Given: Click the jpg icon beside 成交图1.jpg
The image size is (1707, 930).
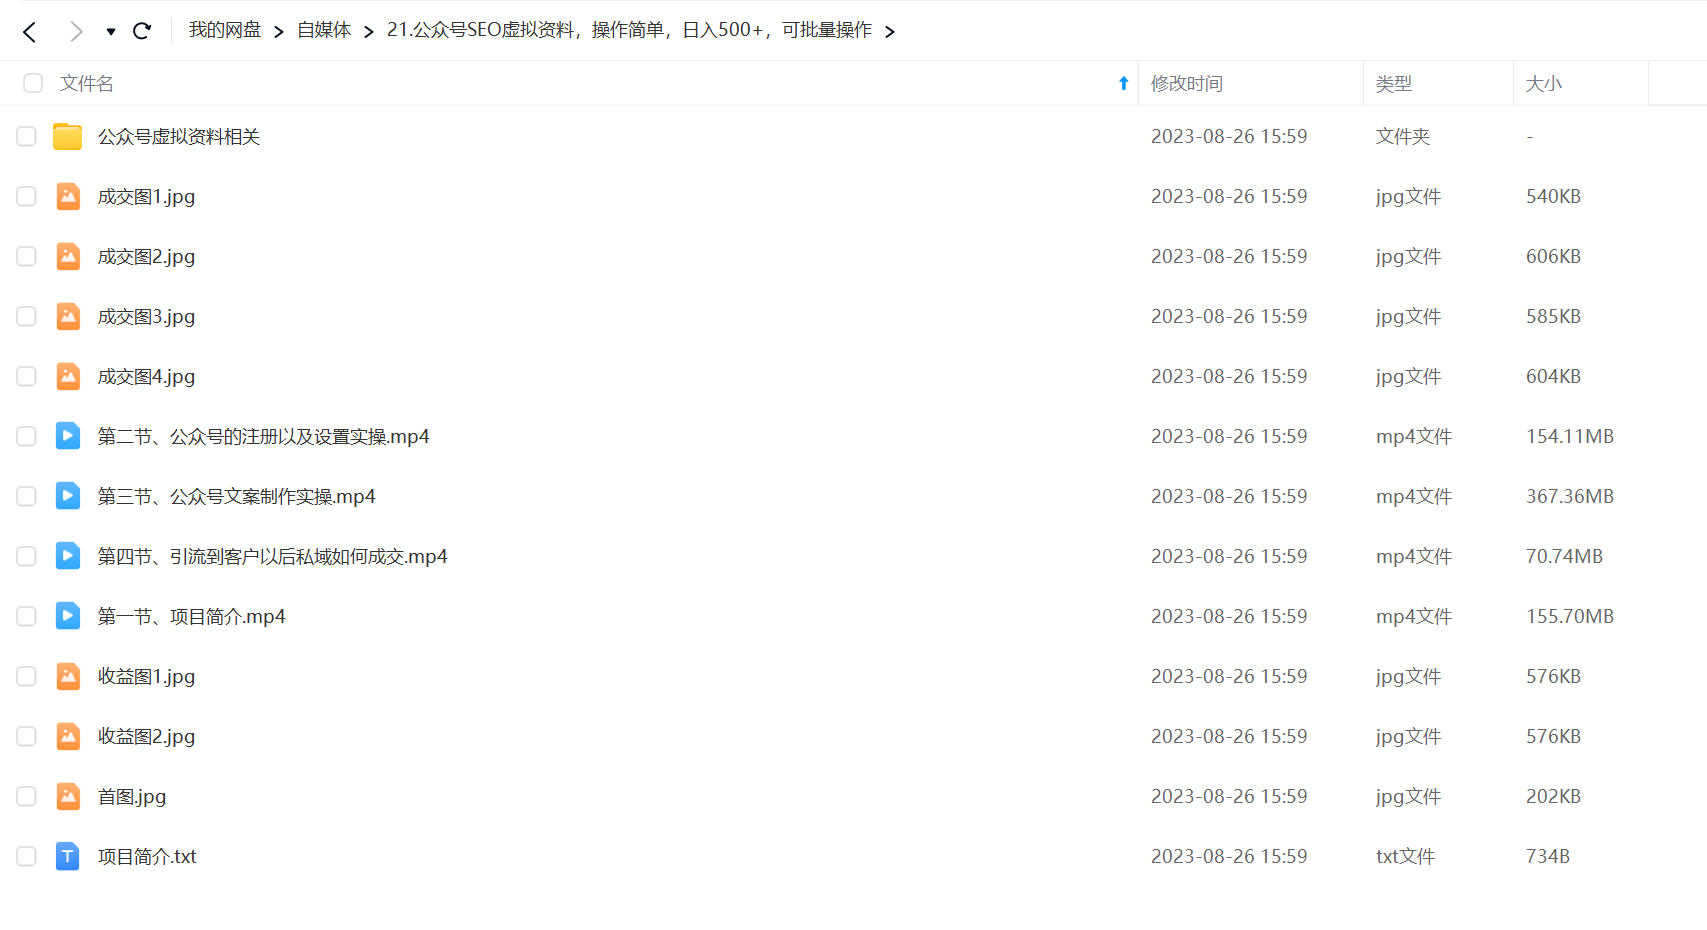Looking at the screenshot, I should pyautogui.click(x=67, y=196).
